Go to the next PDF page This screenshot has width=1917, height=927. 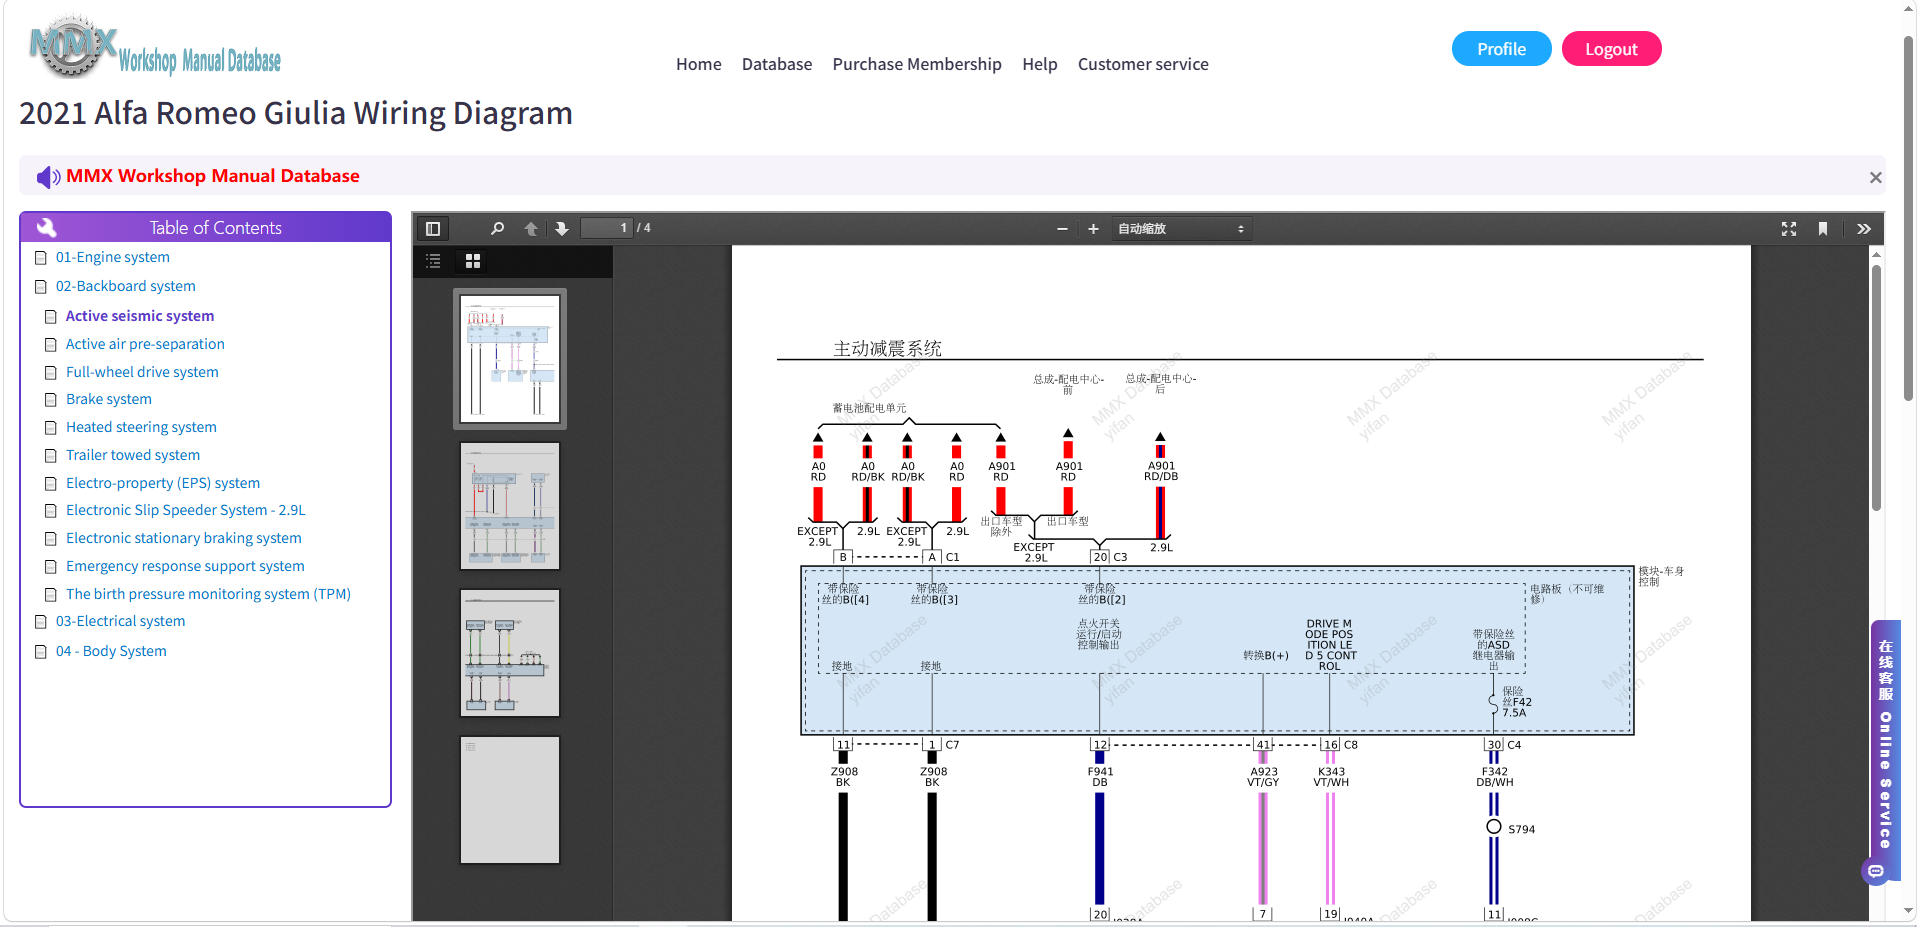coord(562,229)
